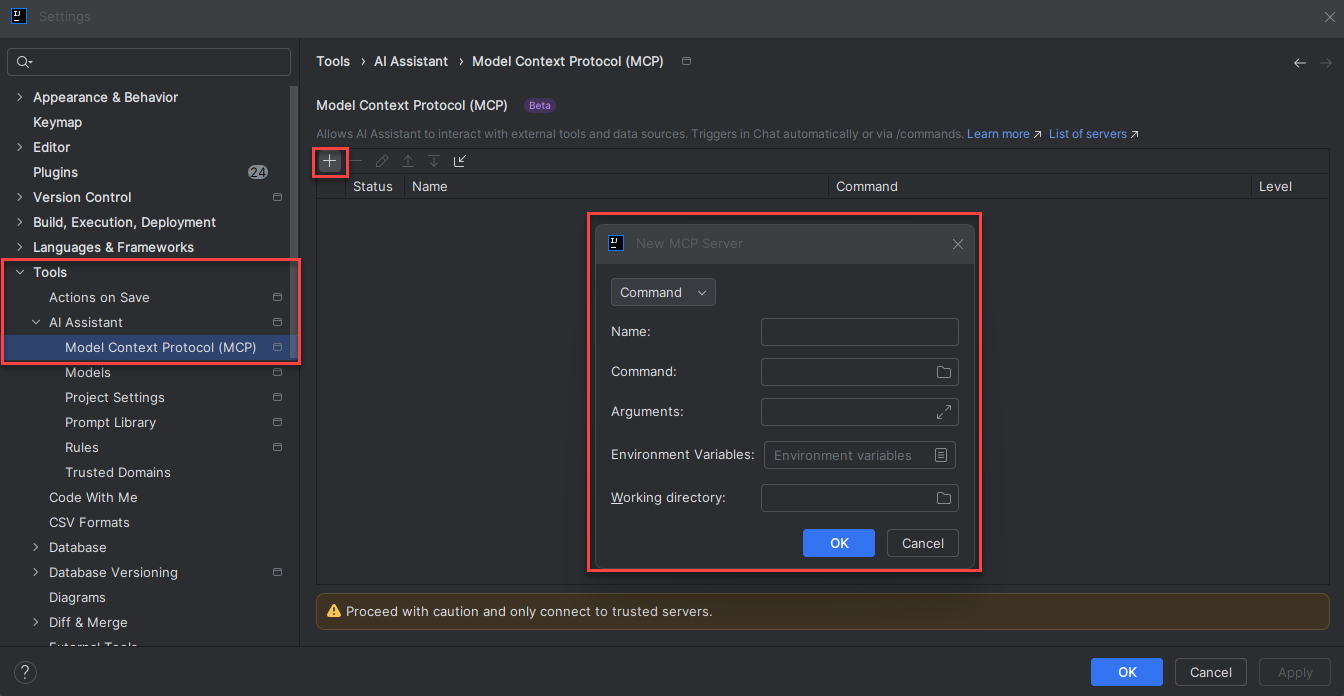
Task: Click the help question mark icon
Action: point(24,672)
